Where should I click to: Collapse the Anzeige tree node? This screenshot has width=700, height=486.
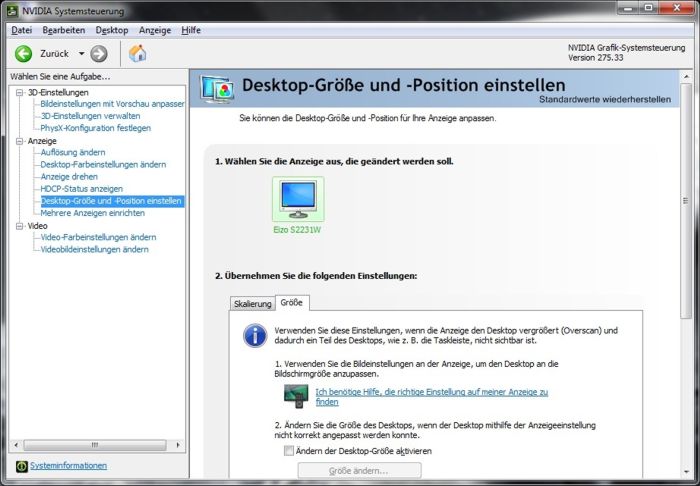point(20,141)
